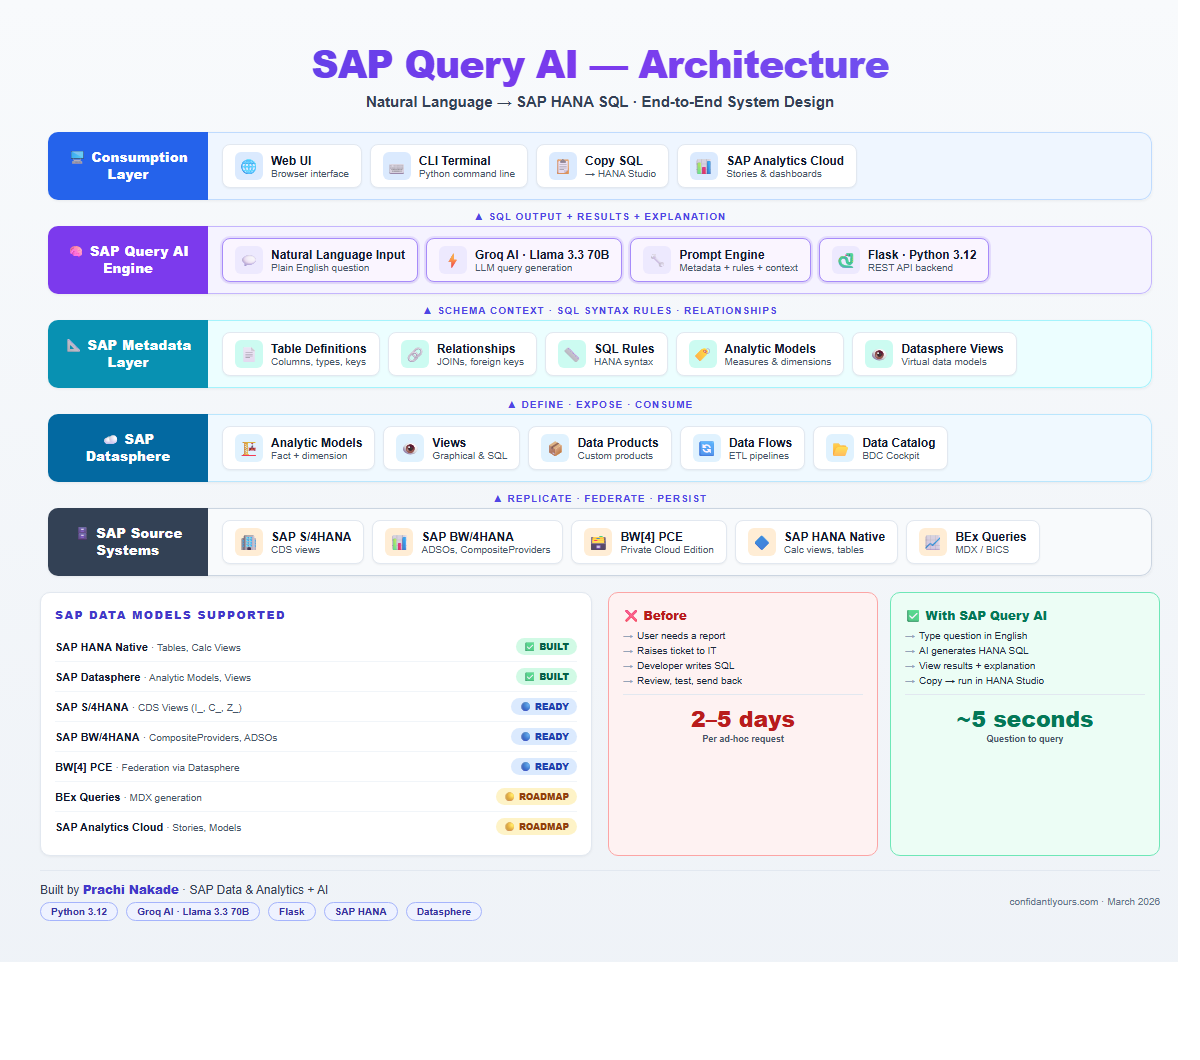Click the Prachi Nakade author link
The height and width of the screenshot is (1060, 1200).
130,889
